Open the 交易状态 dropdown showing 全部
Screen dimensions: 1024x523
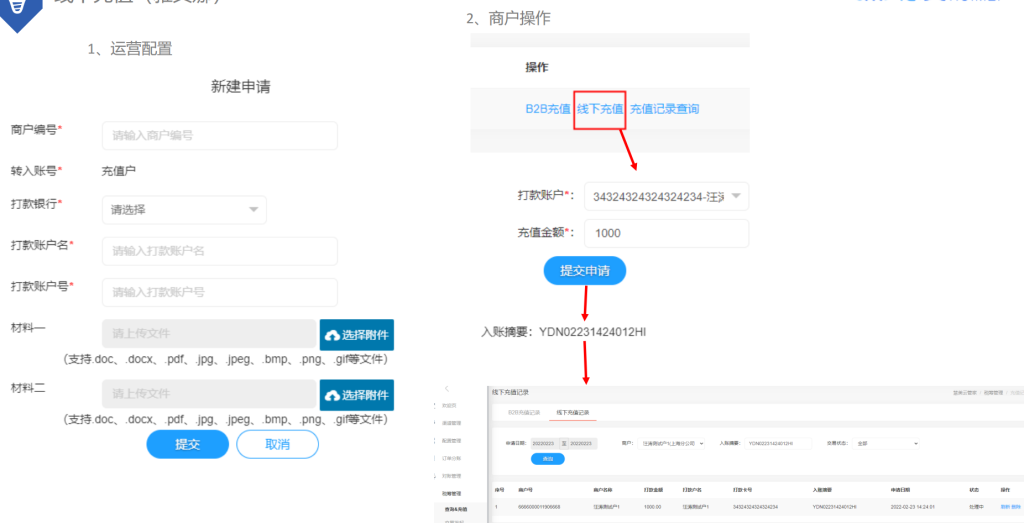(887, 443)
